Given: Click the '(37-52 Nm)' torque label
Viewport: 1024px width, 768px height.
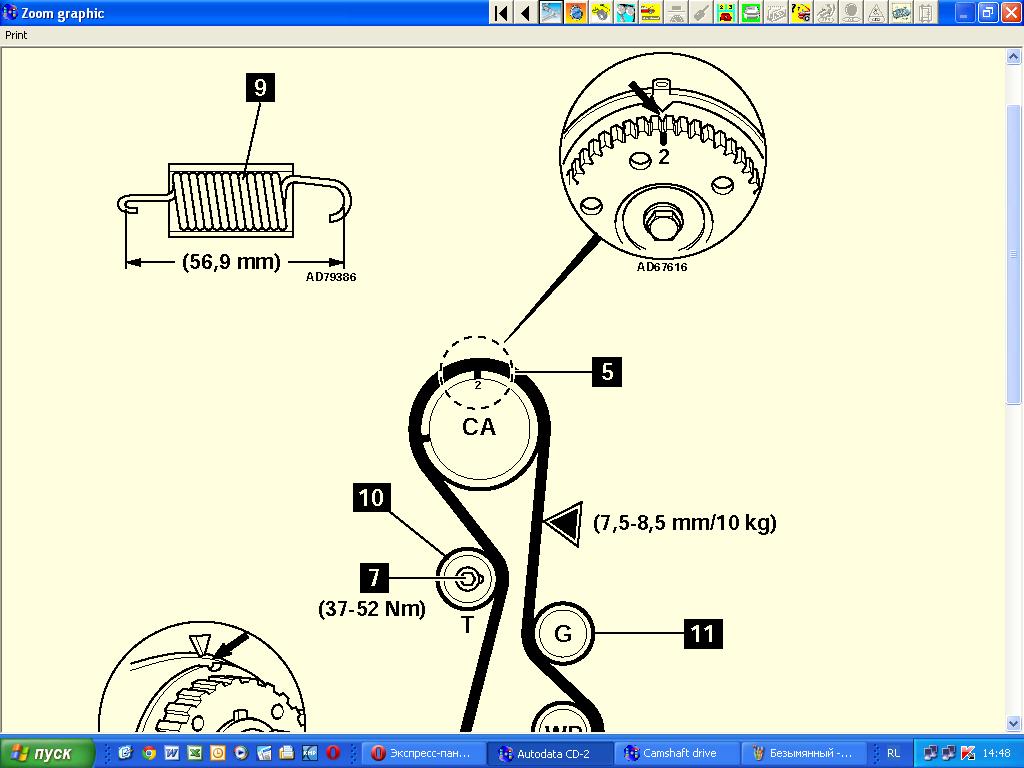Looking at the screenshot, I should 372,609.
